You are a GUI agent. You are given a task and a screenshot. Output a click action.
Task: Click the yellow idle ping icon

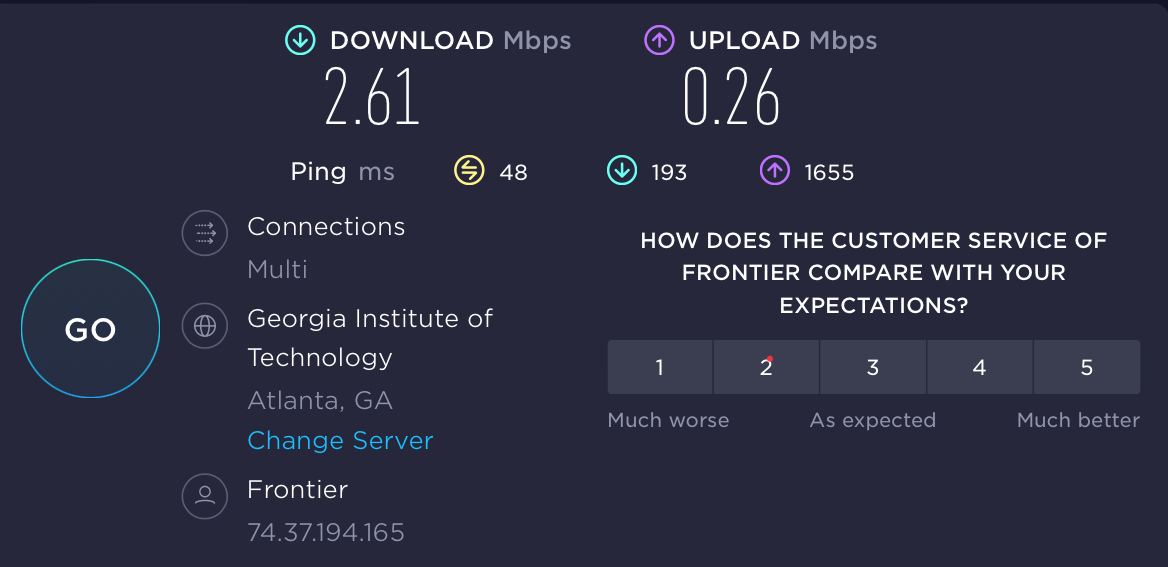pyautogui.click(x=469, y=172)
